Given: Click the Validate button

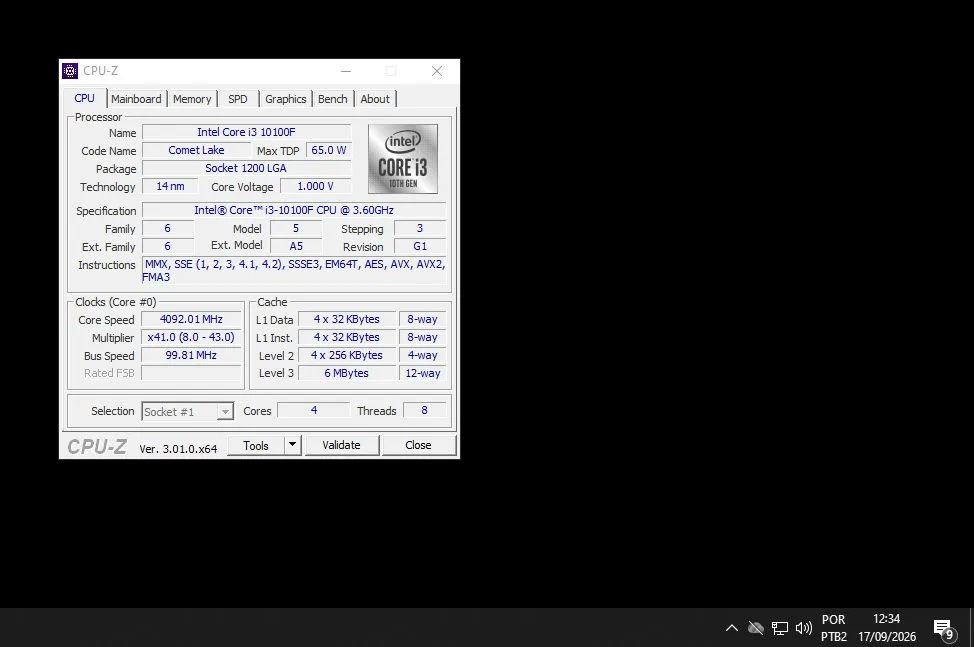Looking at the screenshot, I should (x=342, y=445).
